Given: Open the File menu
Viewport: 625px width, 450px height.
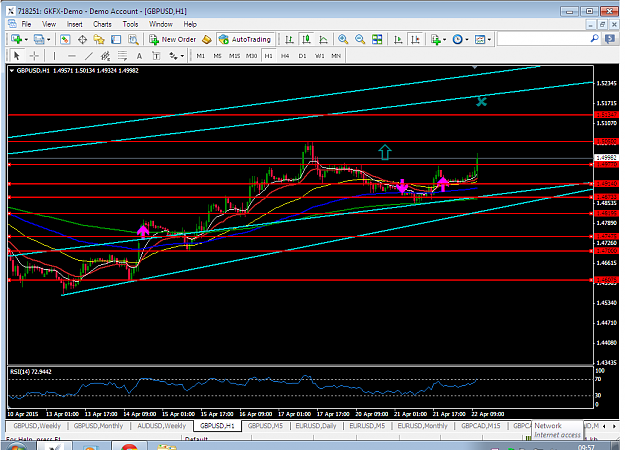Looking at the screenshot, I should 26,24.
